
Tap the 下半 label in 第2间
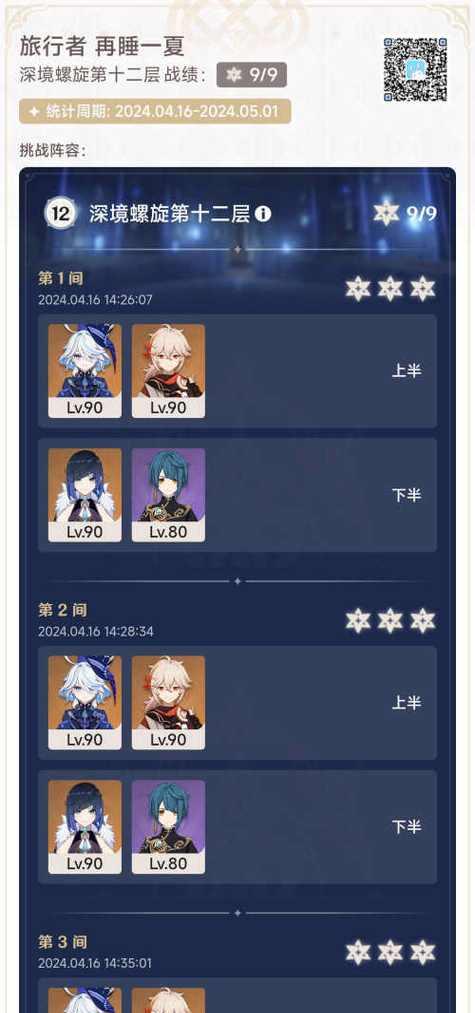[406, 827]
